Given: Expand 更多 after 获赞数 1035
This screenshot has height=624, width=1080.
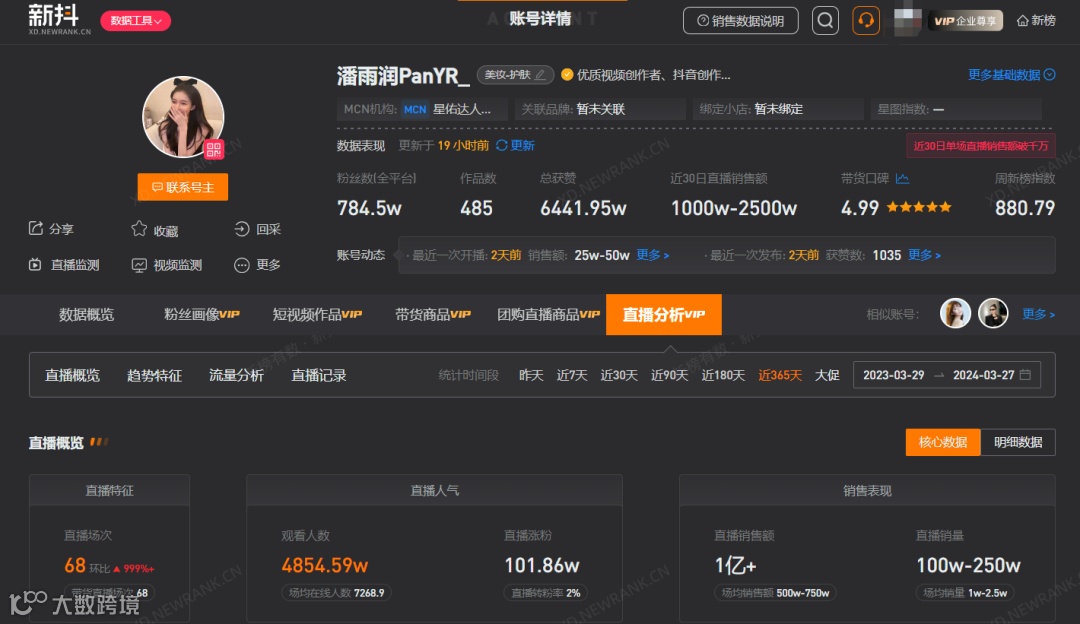Looking at the screenshot, I should pos(924,255).
